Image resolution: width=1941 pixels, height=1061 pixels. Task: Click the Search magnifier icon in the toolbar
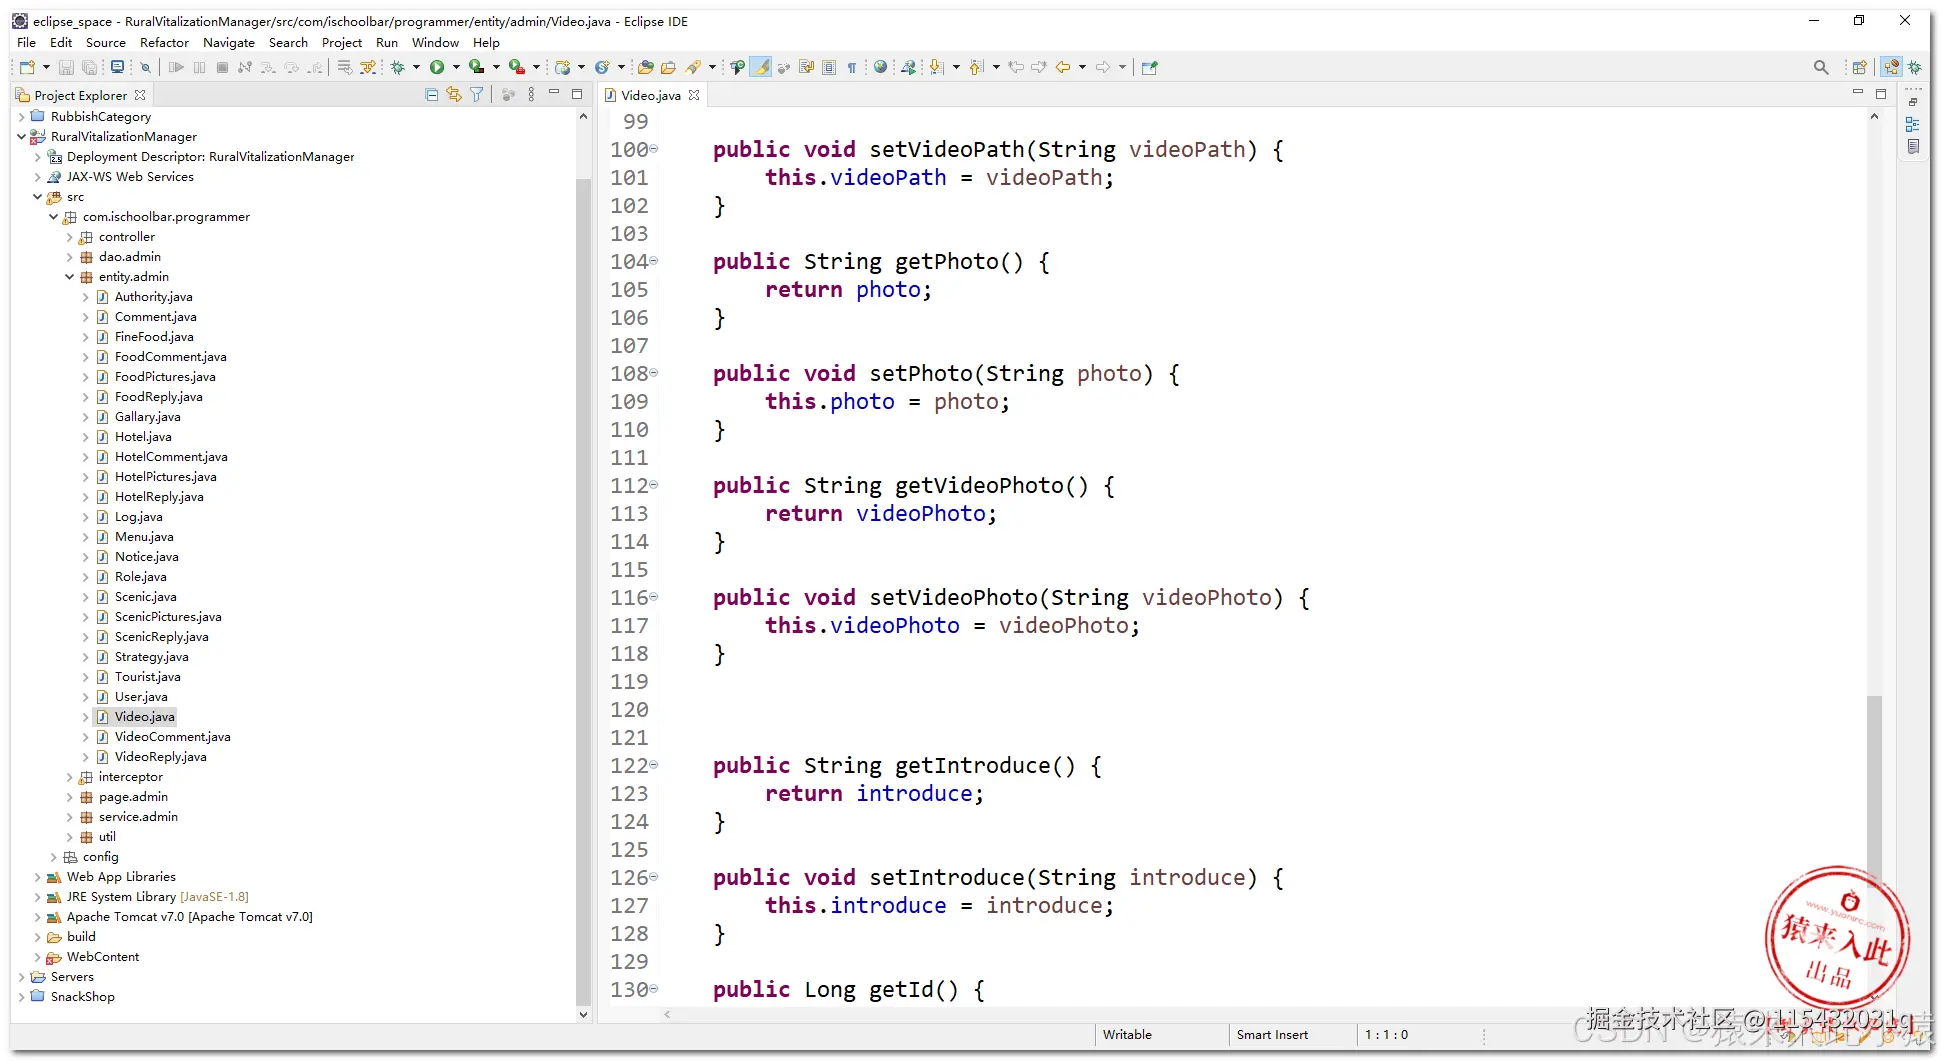pyautogui.click(x=1821, y=67)
